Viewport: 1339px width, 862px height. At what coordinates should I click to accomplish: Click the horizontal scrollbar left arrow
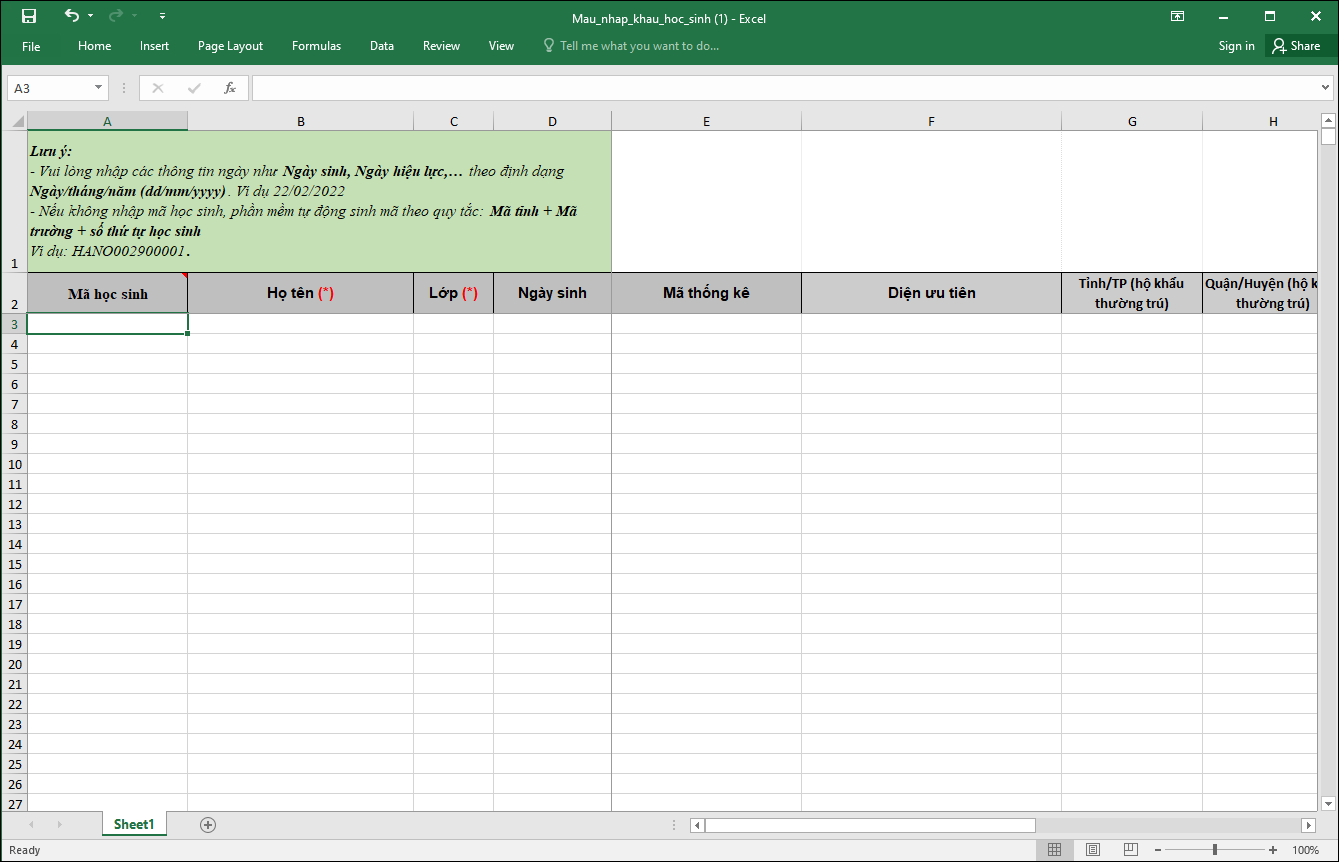(697, 825)
